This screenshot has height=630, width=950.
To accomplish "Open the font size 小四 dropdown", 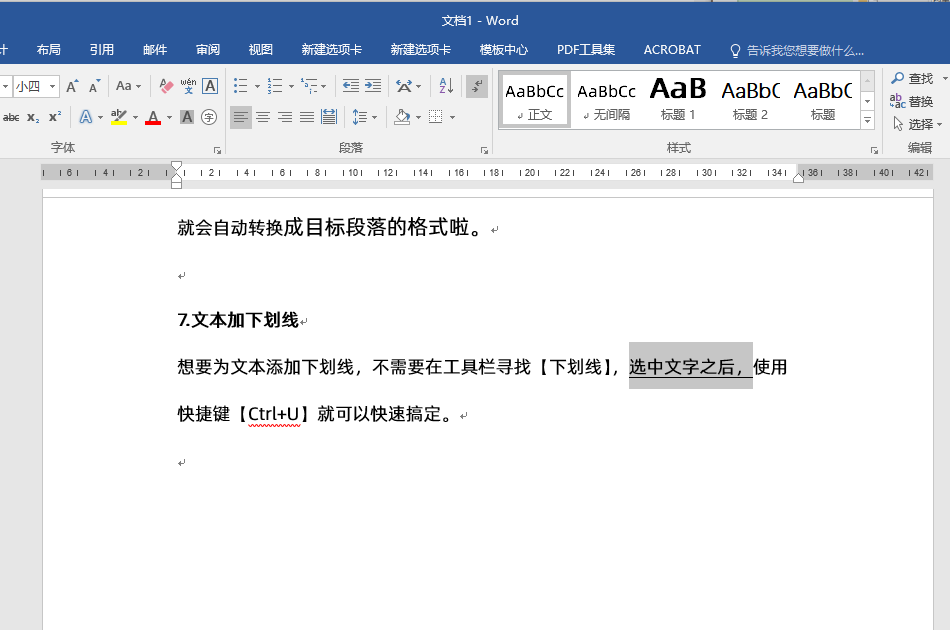I will [52, 86].
